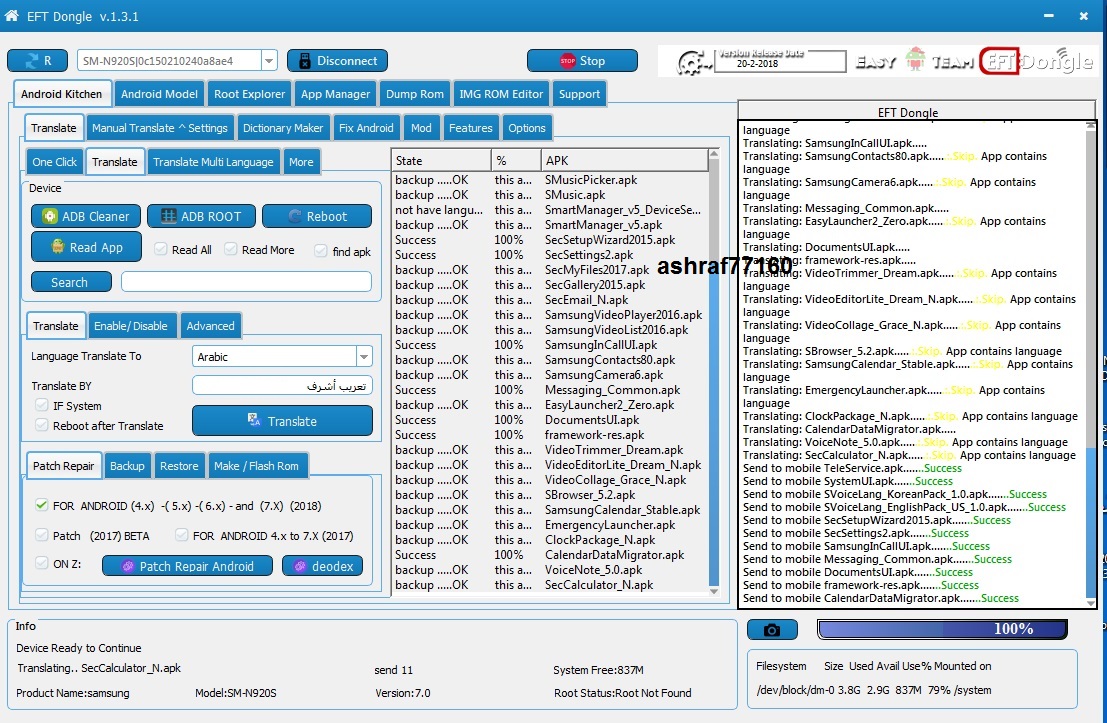Start translation with the Translate button
This screenshot has height=723, width=1107.
(282, 421)
